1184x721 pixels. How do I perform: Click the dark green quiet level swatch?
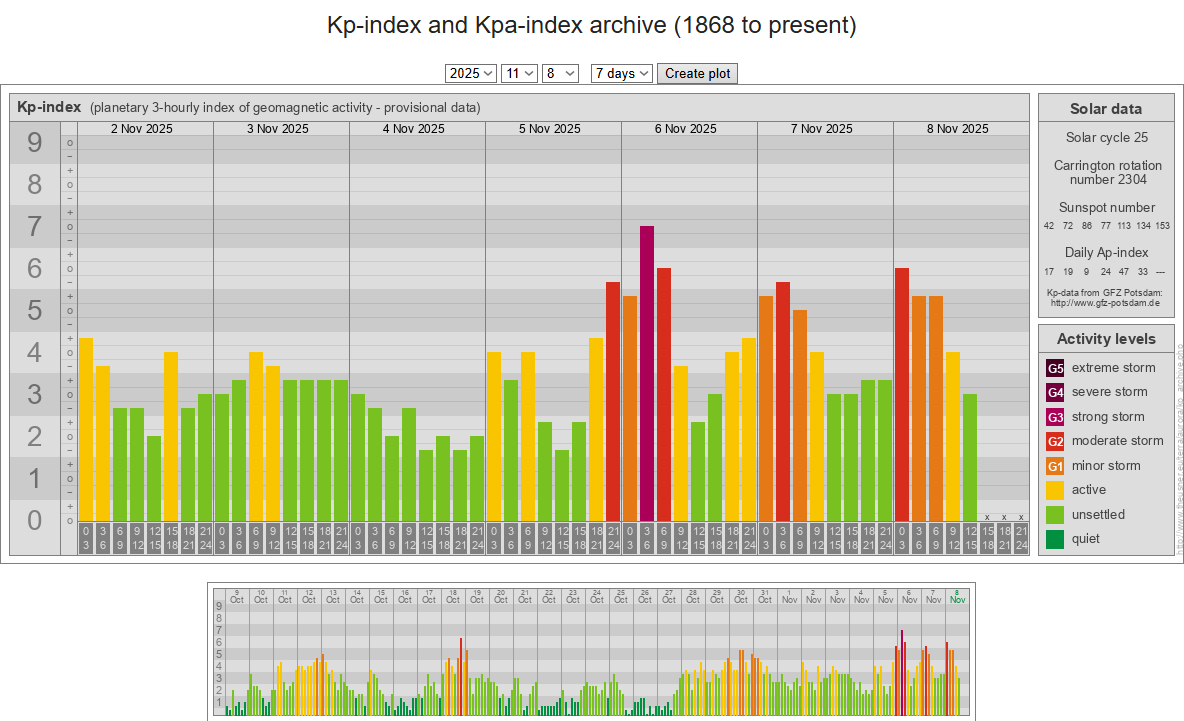click(x=1055, y=539)
